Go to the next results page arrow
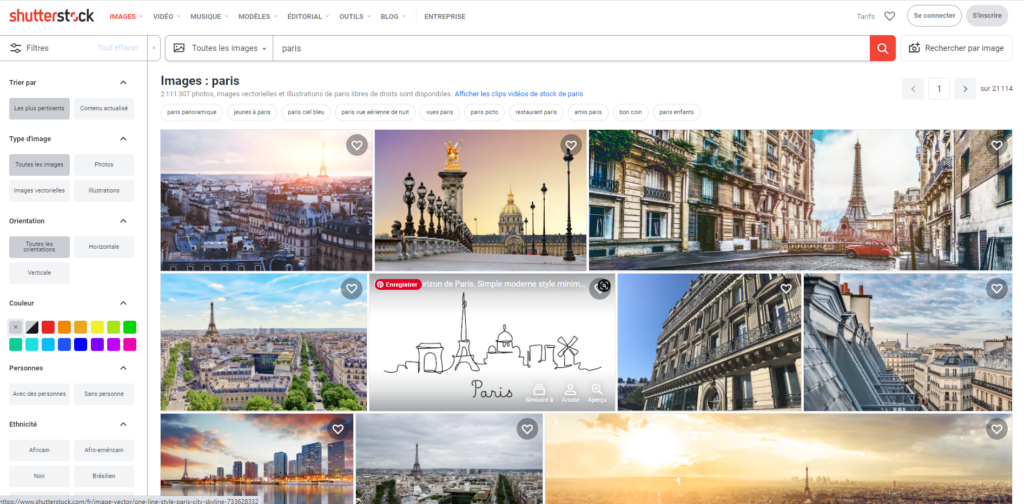1024x504 pixels. click(x=965, y=89)
